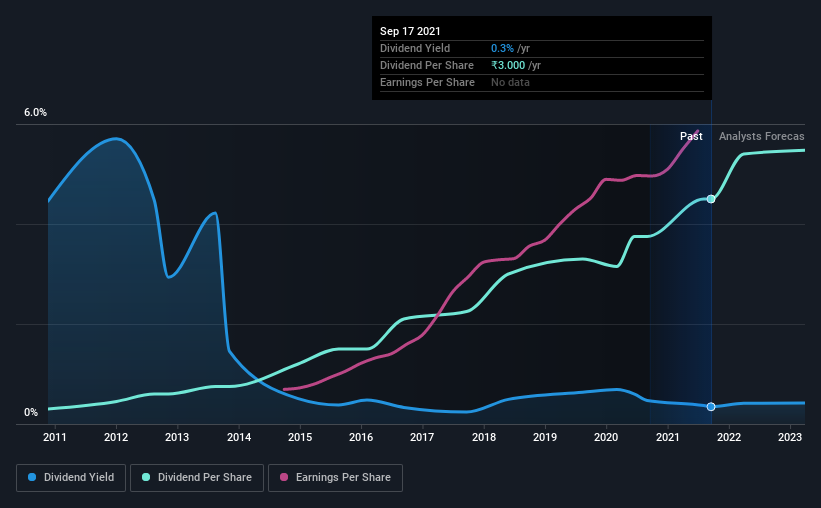Select the 2014 x-axis label
821x508 pixels.
pos(239,437)
